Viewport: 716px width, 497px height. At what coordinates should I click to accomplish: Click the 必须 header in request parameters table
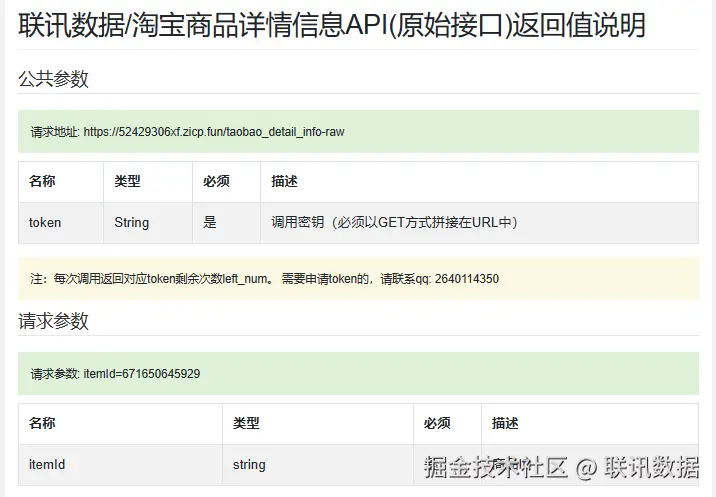[x=437, y=423]
